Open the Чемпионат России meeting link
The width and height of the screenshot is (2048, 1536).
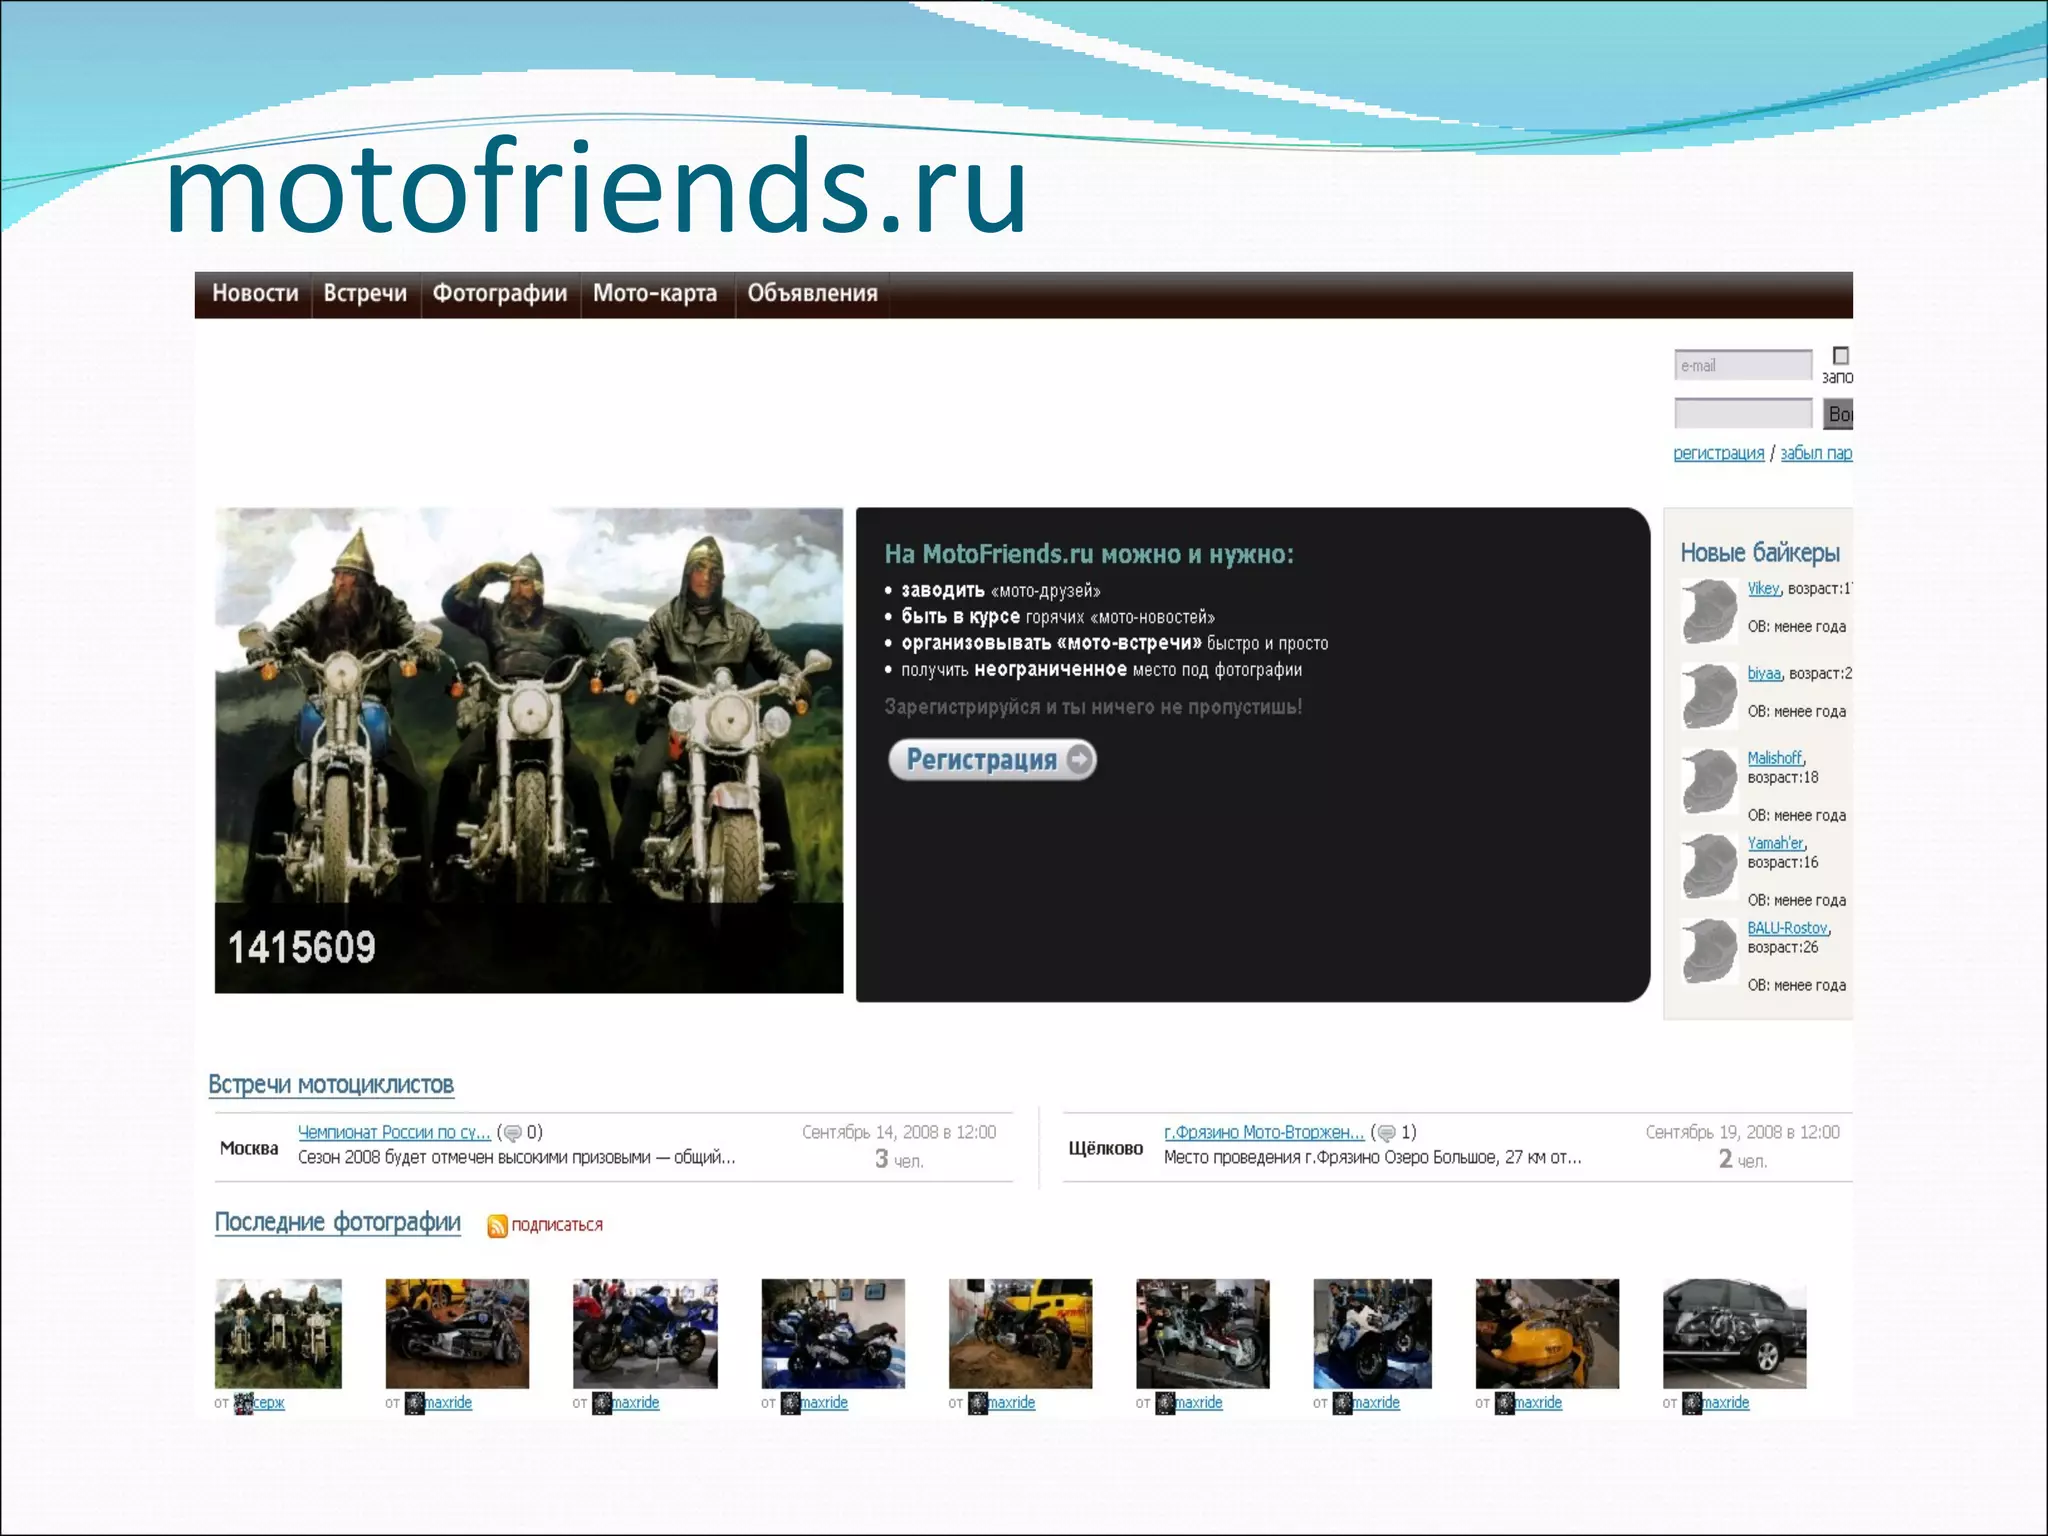[x=394, y=1132]
